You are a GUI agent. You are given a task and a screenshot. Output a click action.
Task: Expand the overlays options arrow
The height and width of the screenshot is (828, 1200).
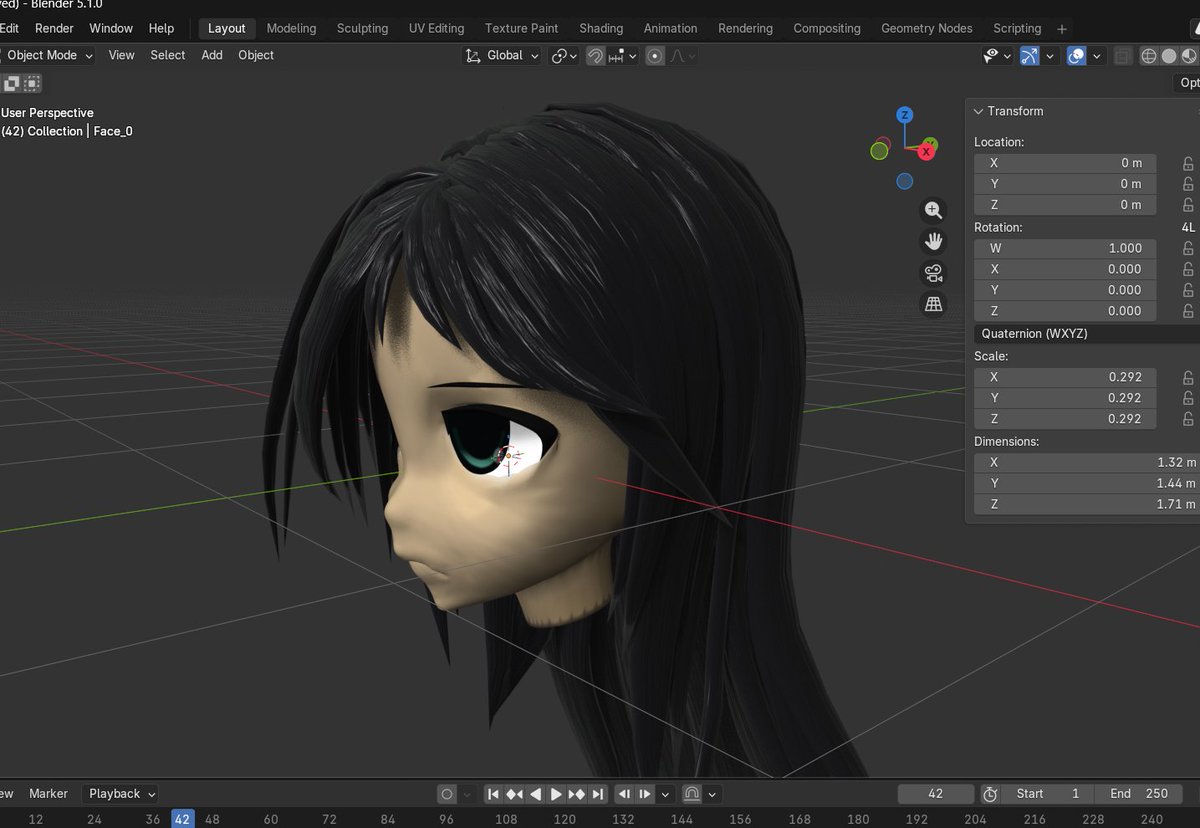(x=1097, y=56)
